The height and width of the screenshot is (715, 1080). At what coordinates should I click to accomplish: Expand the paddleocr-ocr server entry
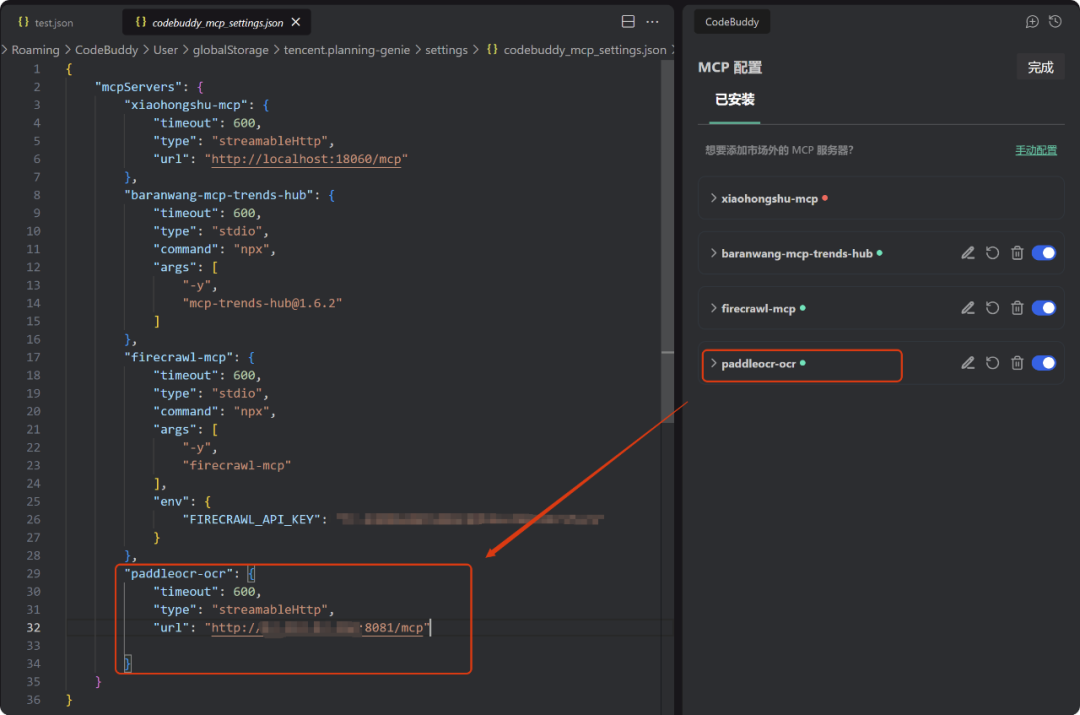(714, 364)
